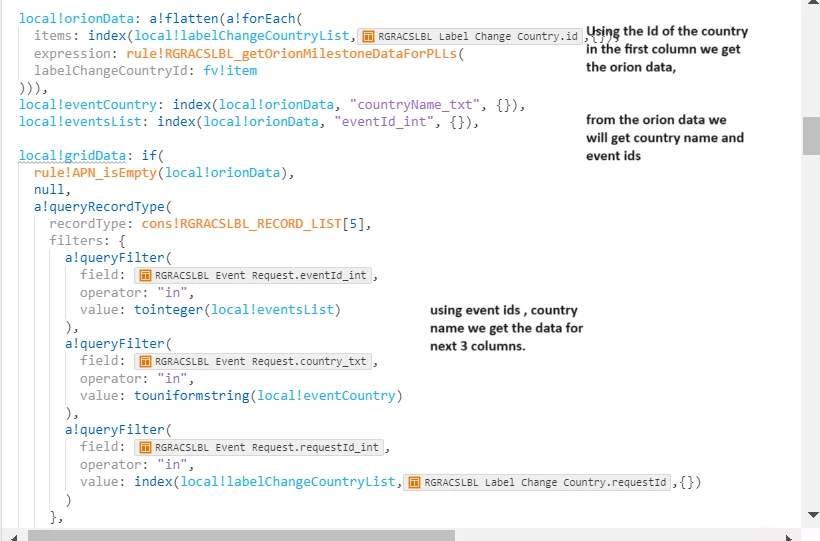Click 'local!labelChangeCountryList' in last value line
Viewport: 820px width, 541px height.
pyautogui.click(x=288, y=481)
